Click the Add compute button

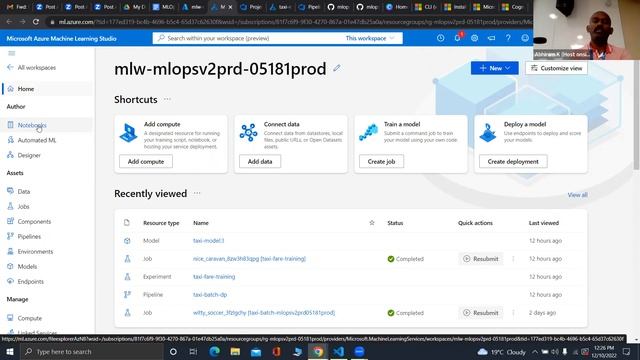(146, 161)
